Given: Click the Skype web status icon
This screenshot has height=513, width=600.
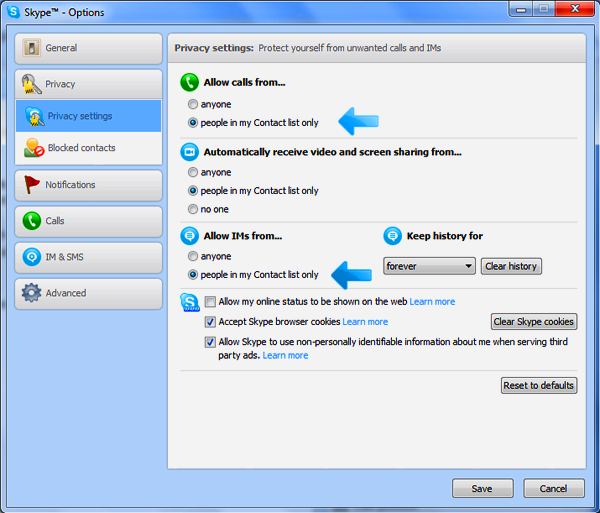Looking at the screenshot, I should coord(190,302).
